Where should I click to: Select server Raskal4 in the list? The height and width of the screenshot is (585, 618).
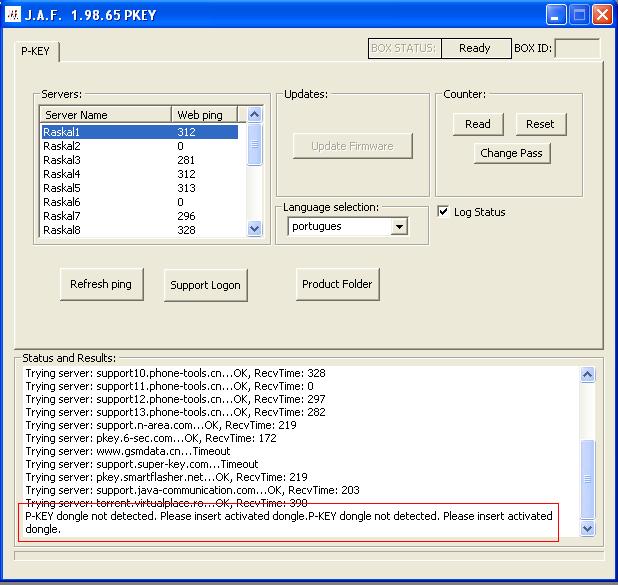tap(140, 174)
